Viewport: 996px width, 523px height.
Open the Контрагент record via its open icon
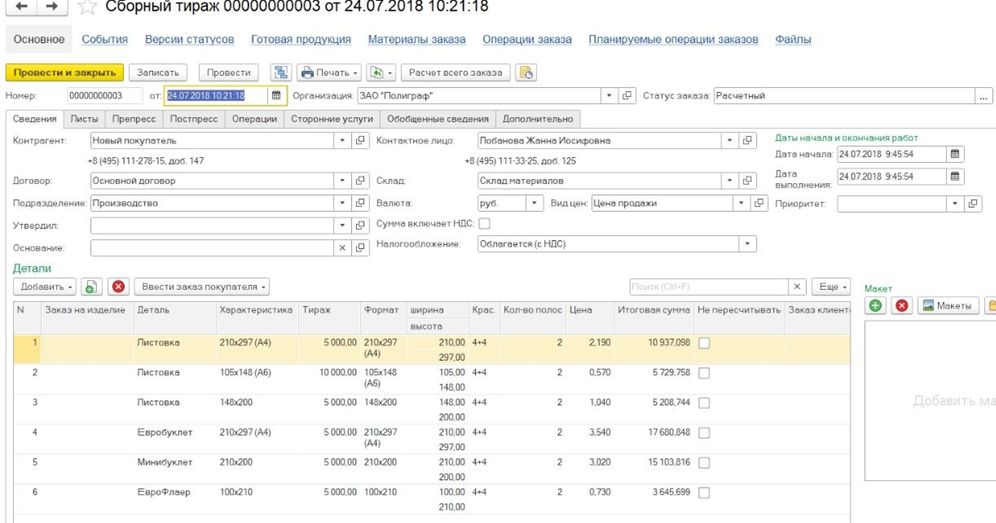[x=361, y=141]
